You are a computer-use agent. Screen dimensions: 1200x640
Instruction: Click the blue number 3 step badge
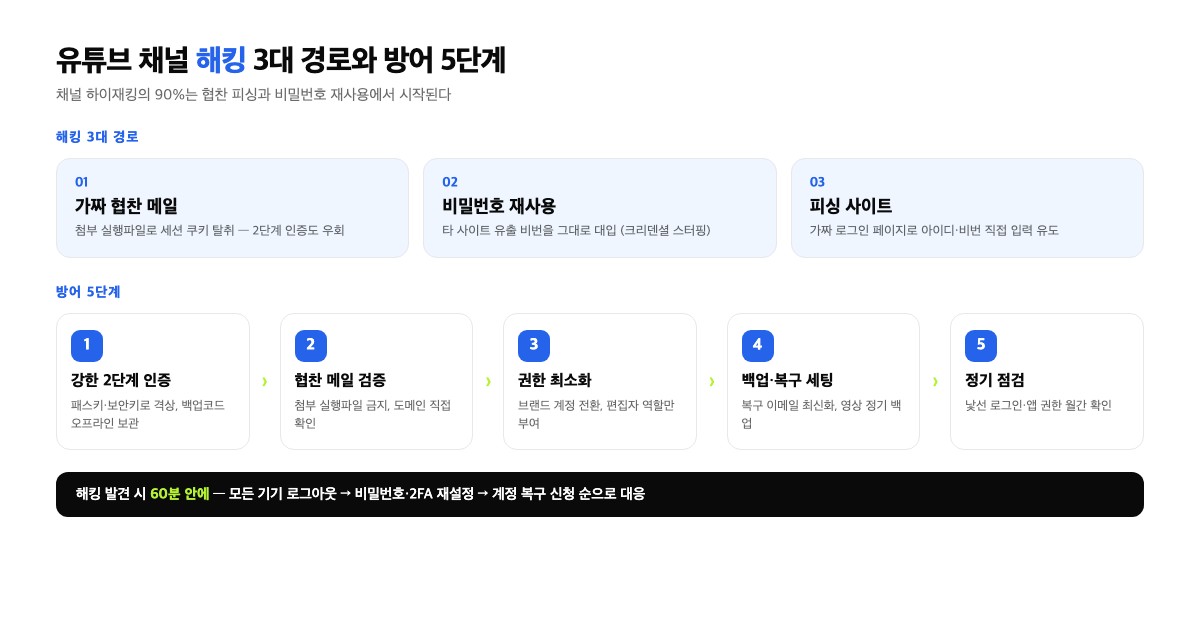tap(534, 345)
